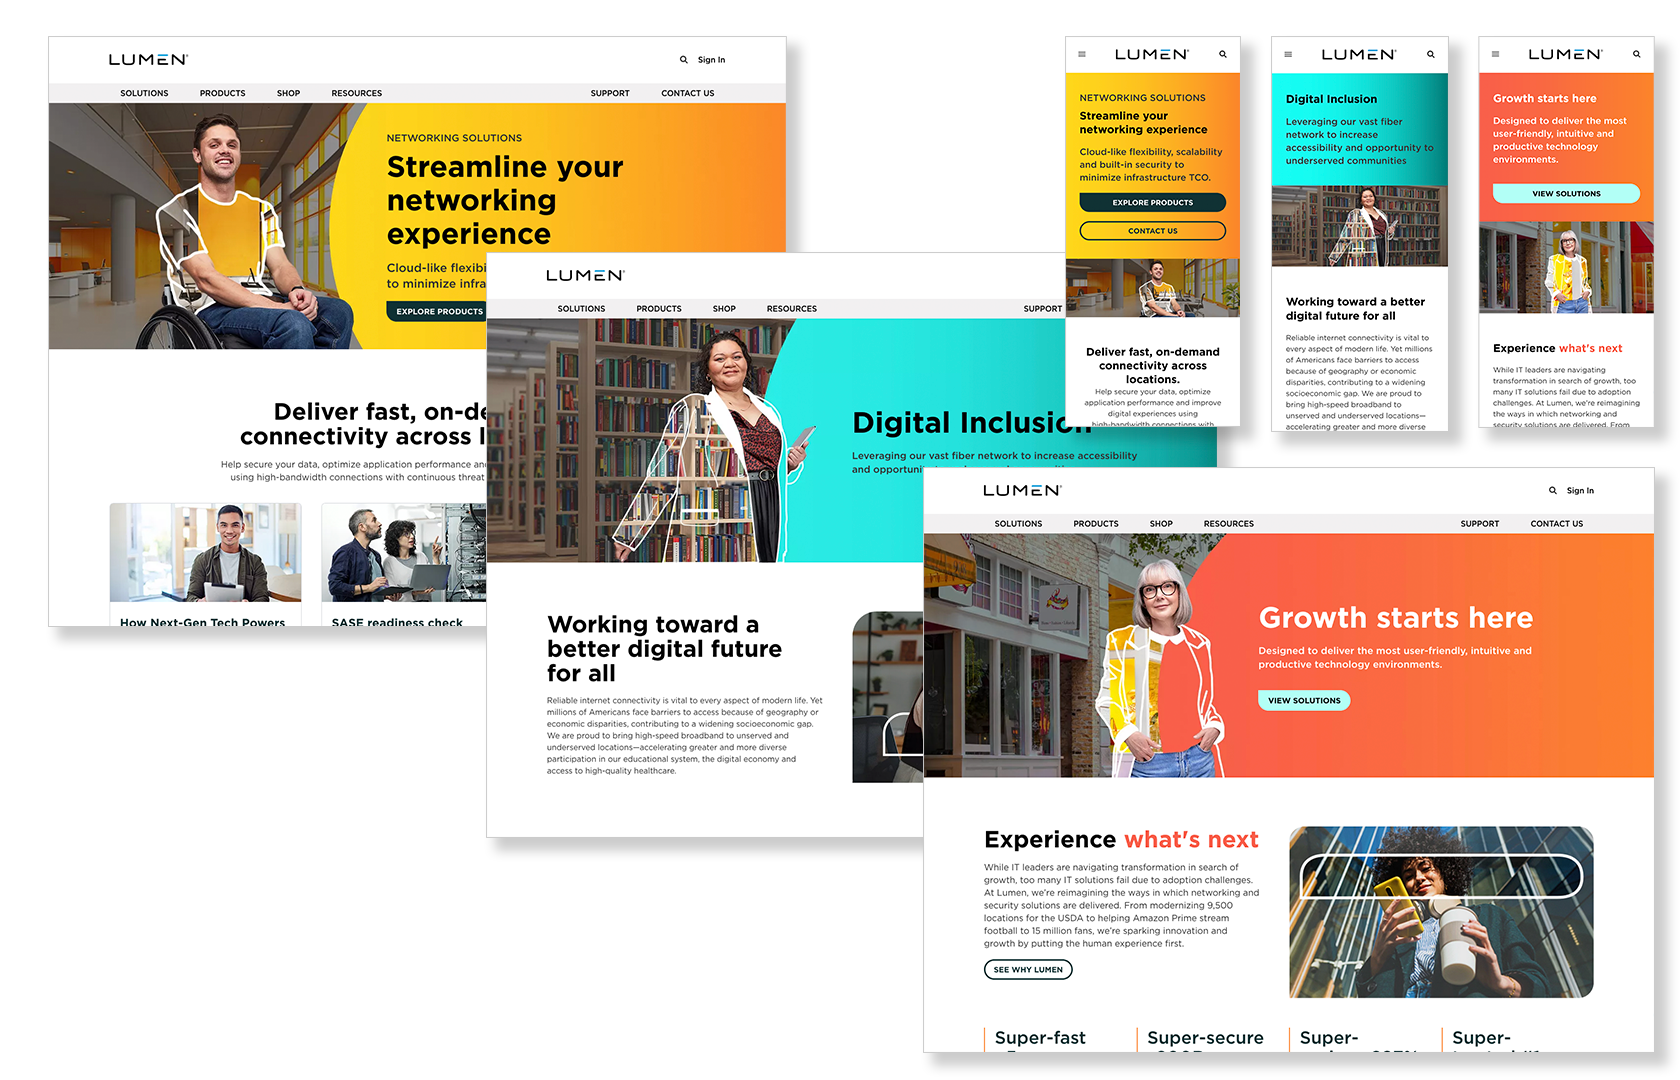Click the Lumen logo on the teal desktop page
Viewport: 1680px width, 1080px height.
tap(585, 276)
